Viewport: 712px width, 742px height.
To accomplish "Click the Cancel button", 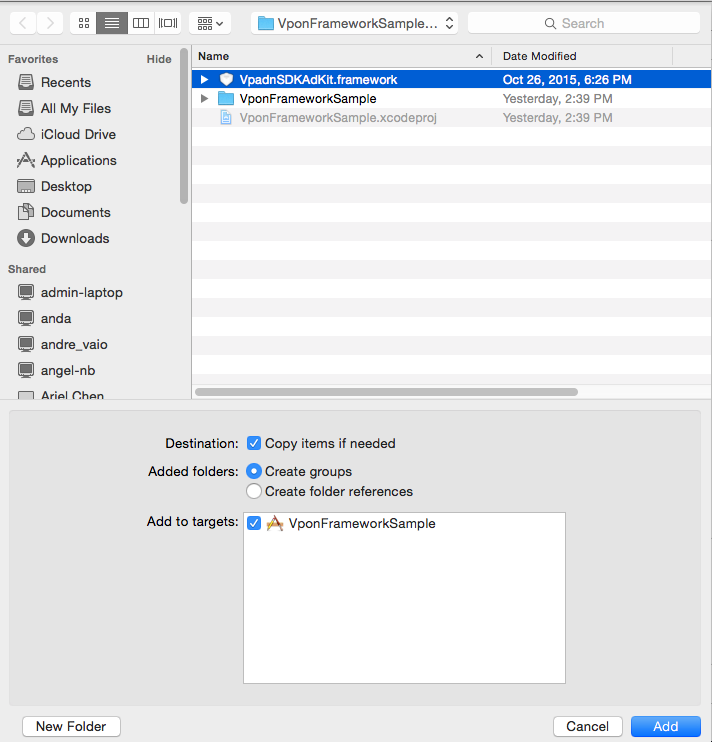I will (x=588, y=726).
